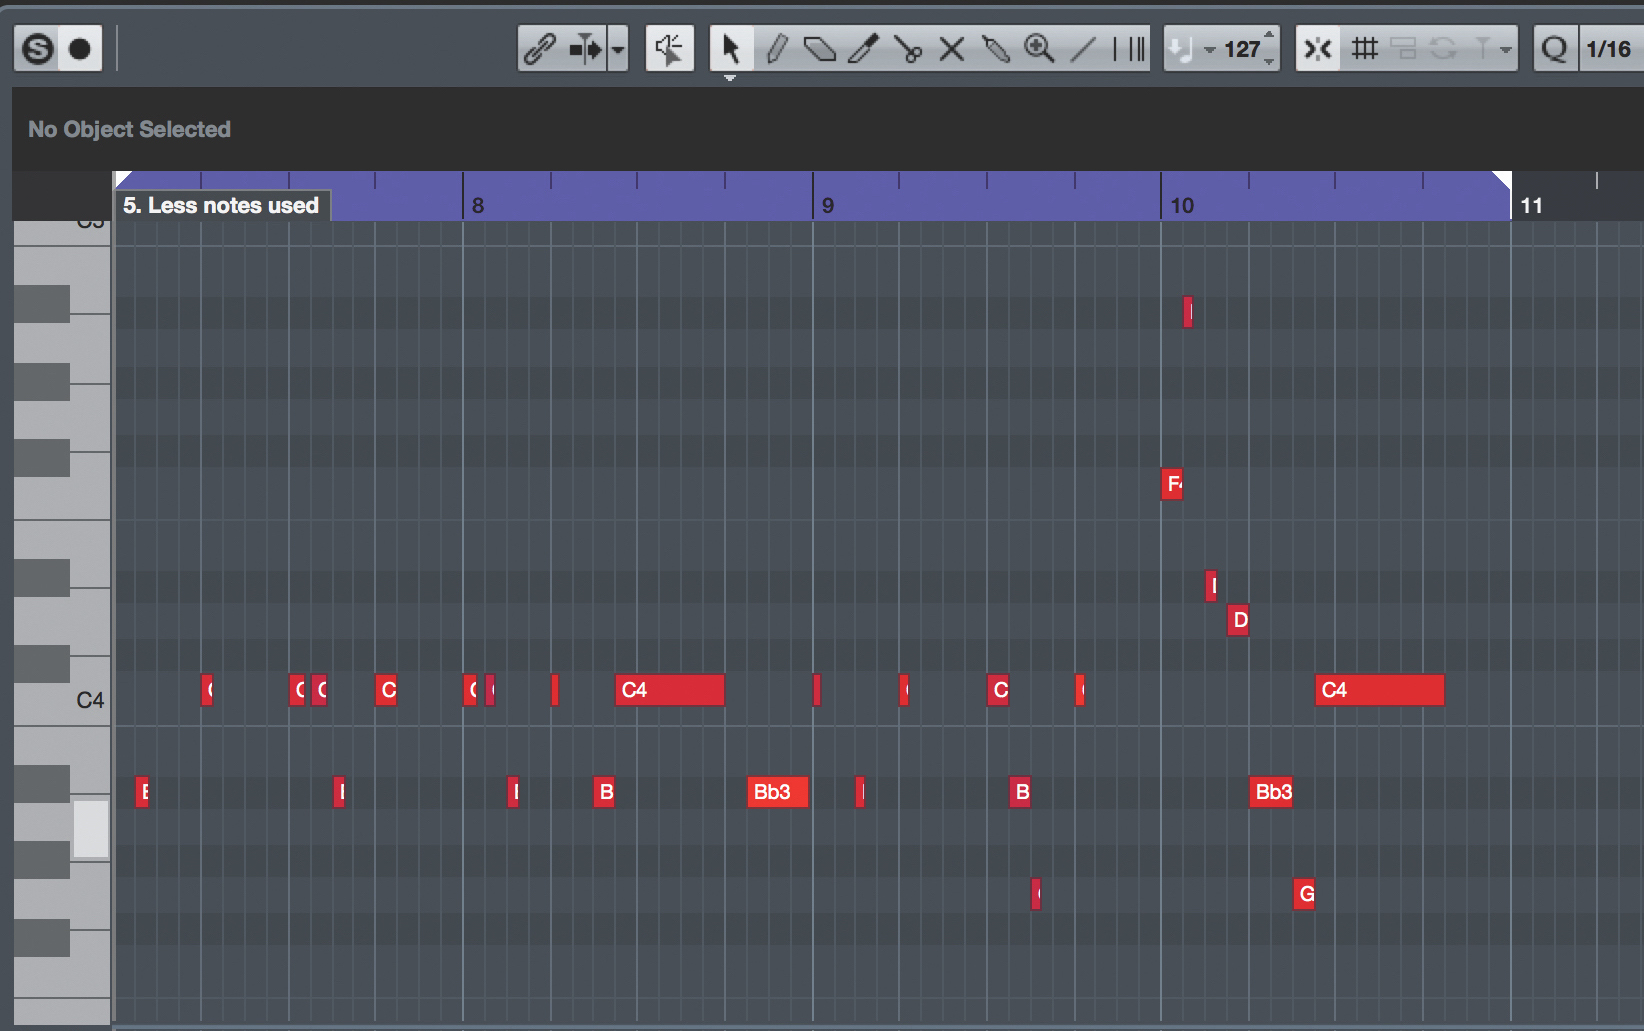Increase insert velocity with up arrow
The height and width of the screenshot is (1031, 1644).
(1269, 36)
